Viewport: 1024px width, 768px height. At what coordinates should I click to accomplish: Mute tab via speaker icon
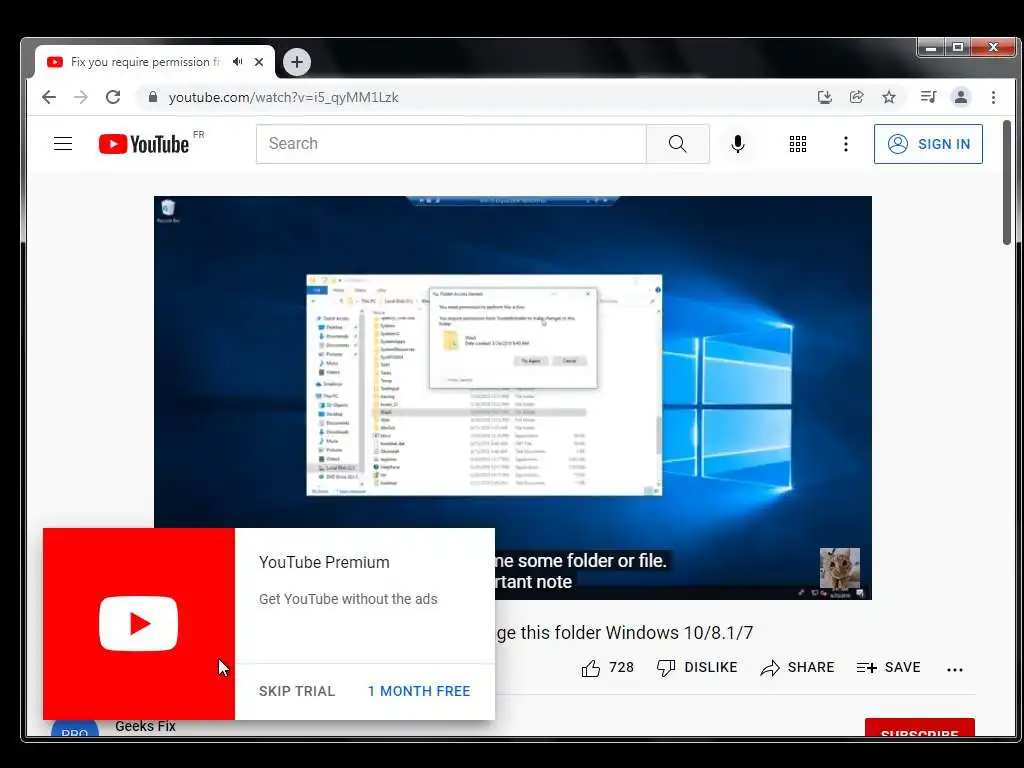(238, 62)
